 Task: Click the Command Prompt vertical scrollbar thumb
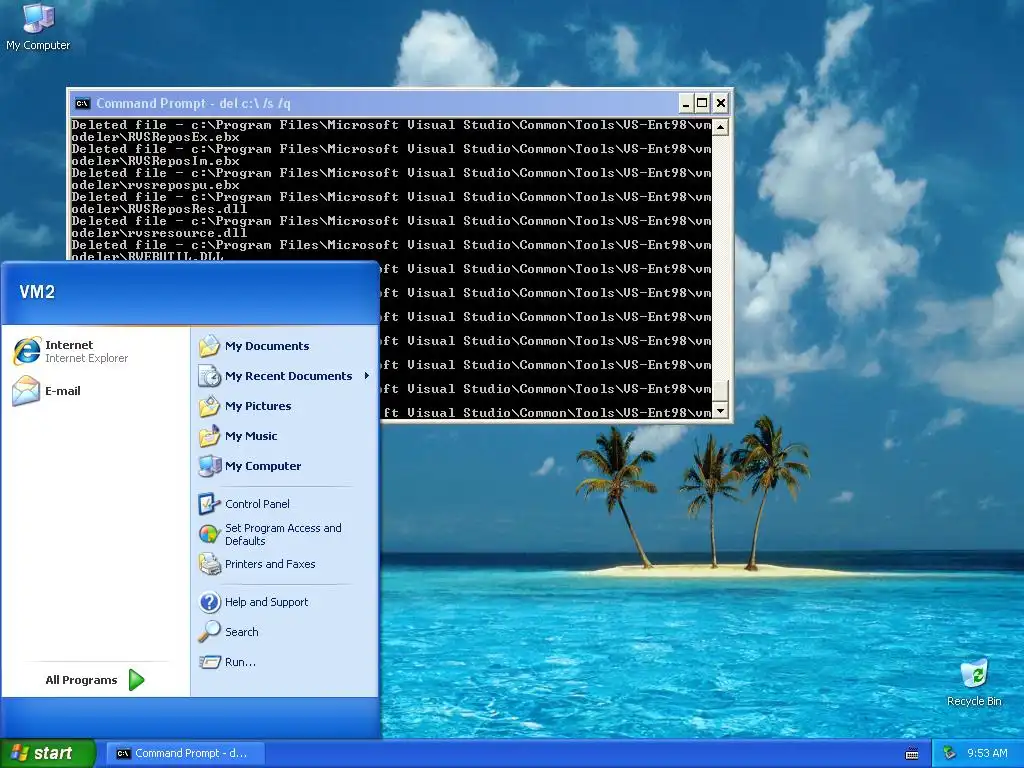720,391
